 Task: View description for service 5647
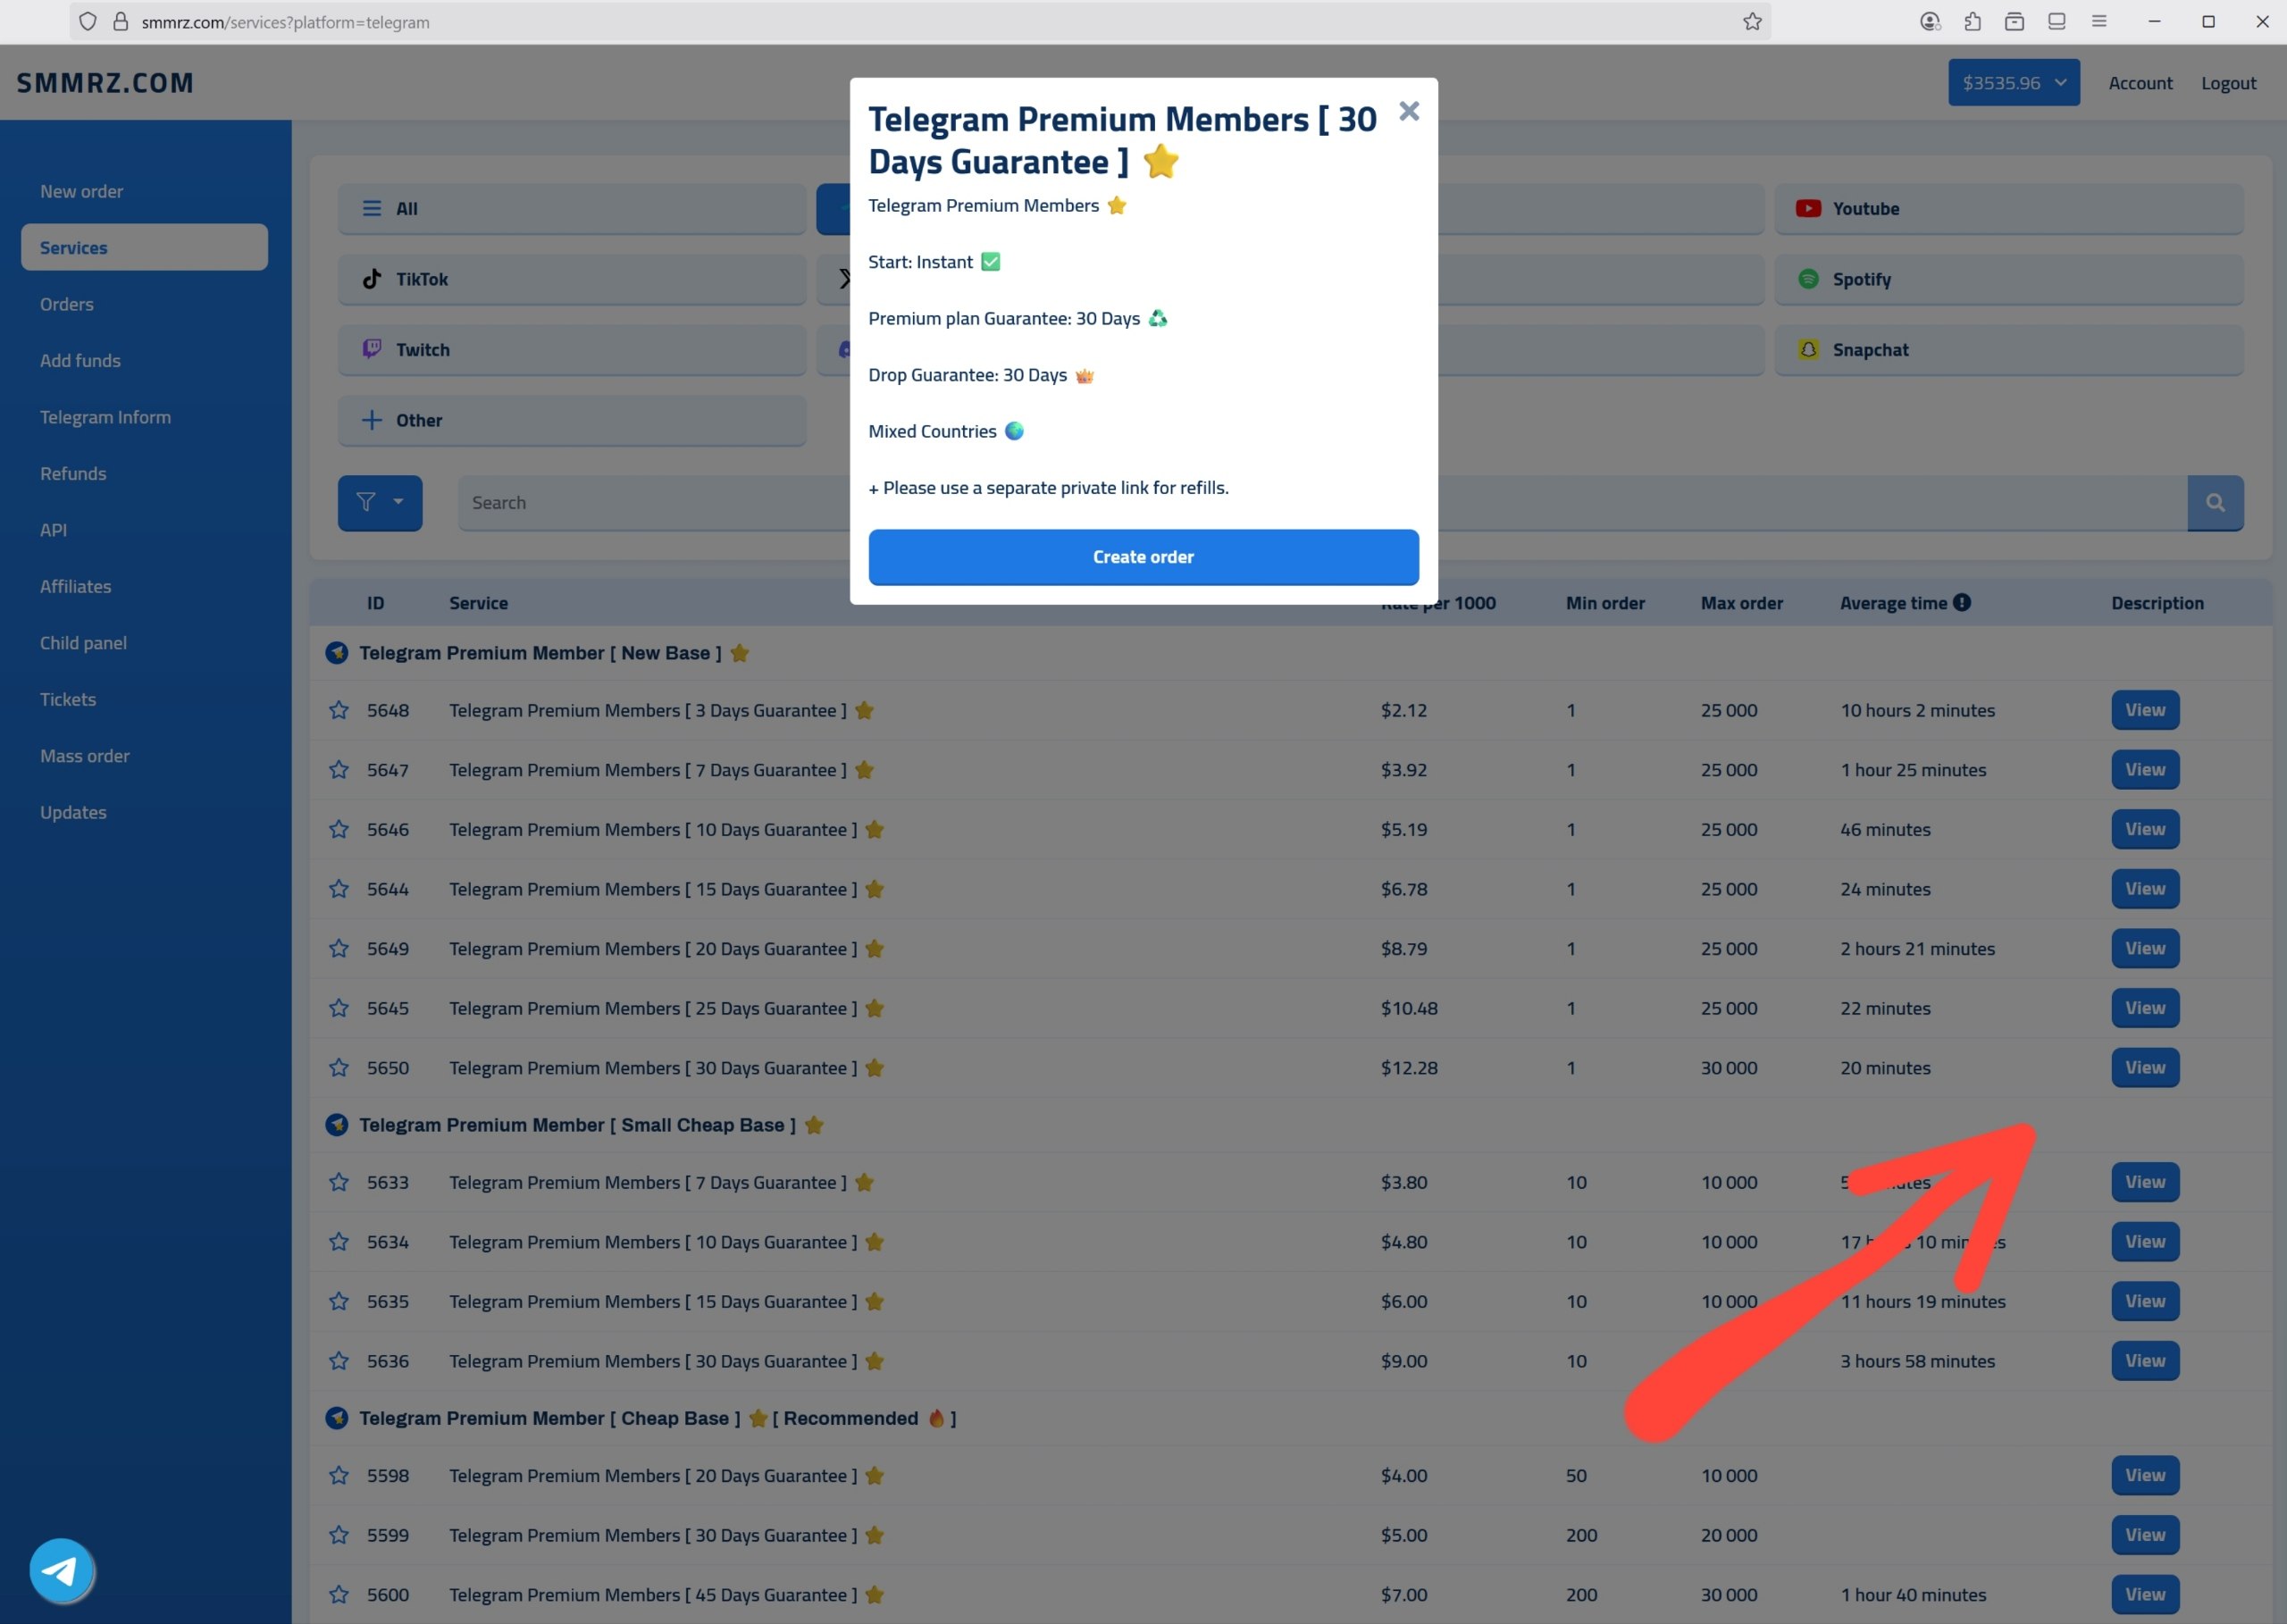[2144, 770]
